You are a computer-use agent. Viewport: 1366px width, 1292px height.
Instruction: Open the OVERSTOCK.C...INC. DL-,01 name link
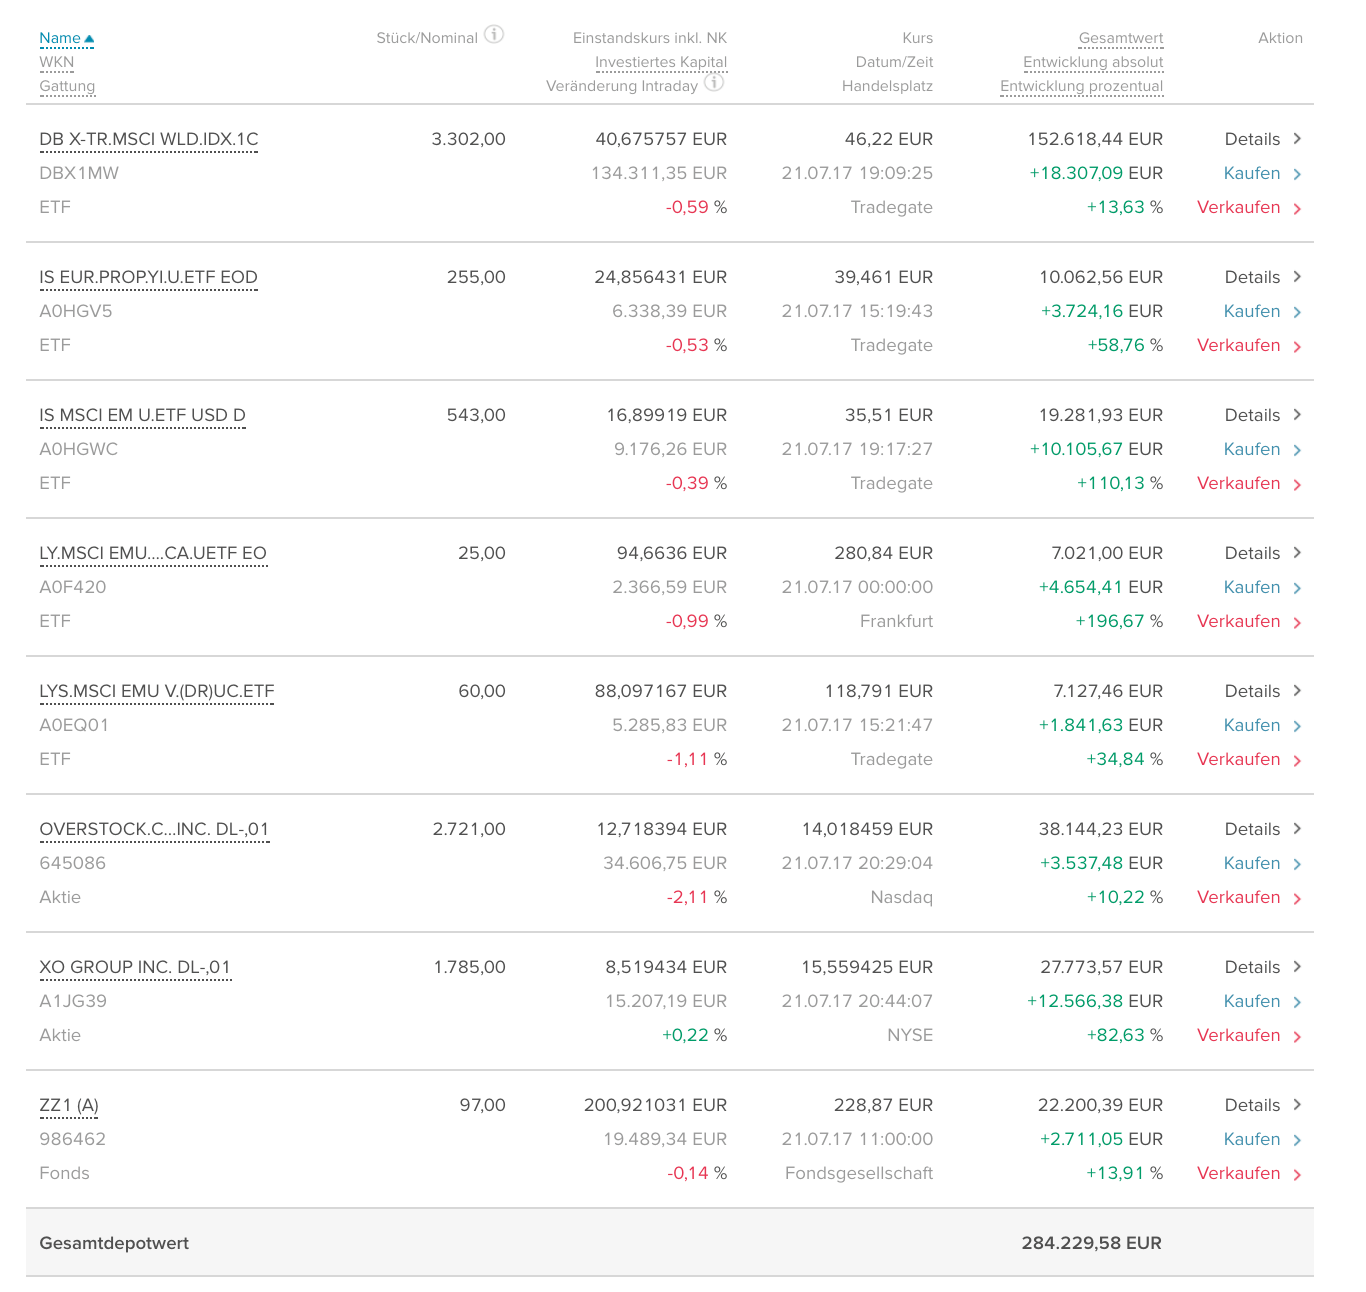pyautogui.click(x=154, y=830)
